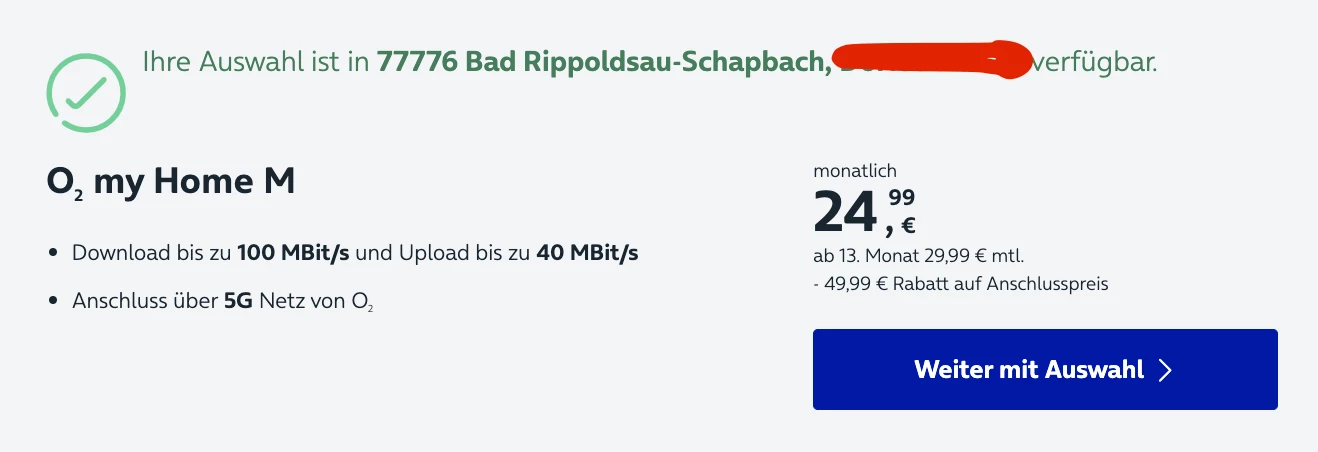Image resolution: width=1318 pixels, height=452 pixels.
Task: Click the monatlich label above price
Action: tap(855, 171)
